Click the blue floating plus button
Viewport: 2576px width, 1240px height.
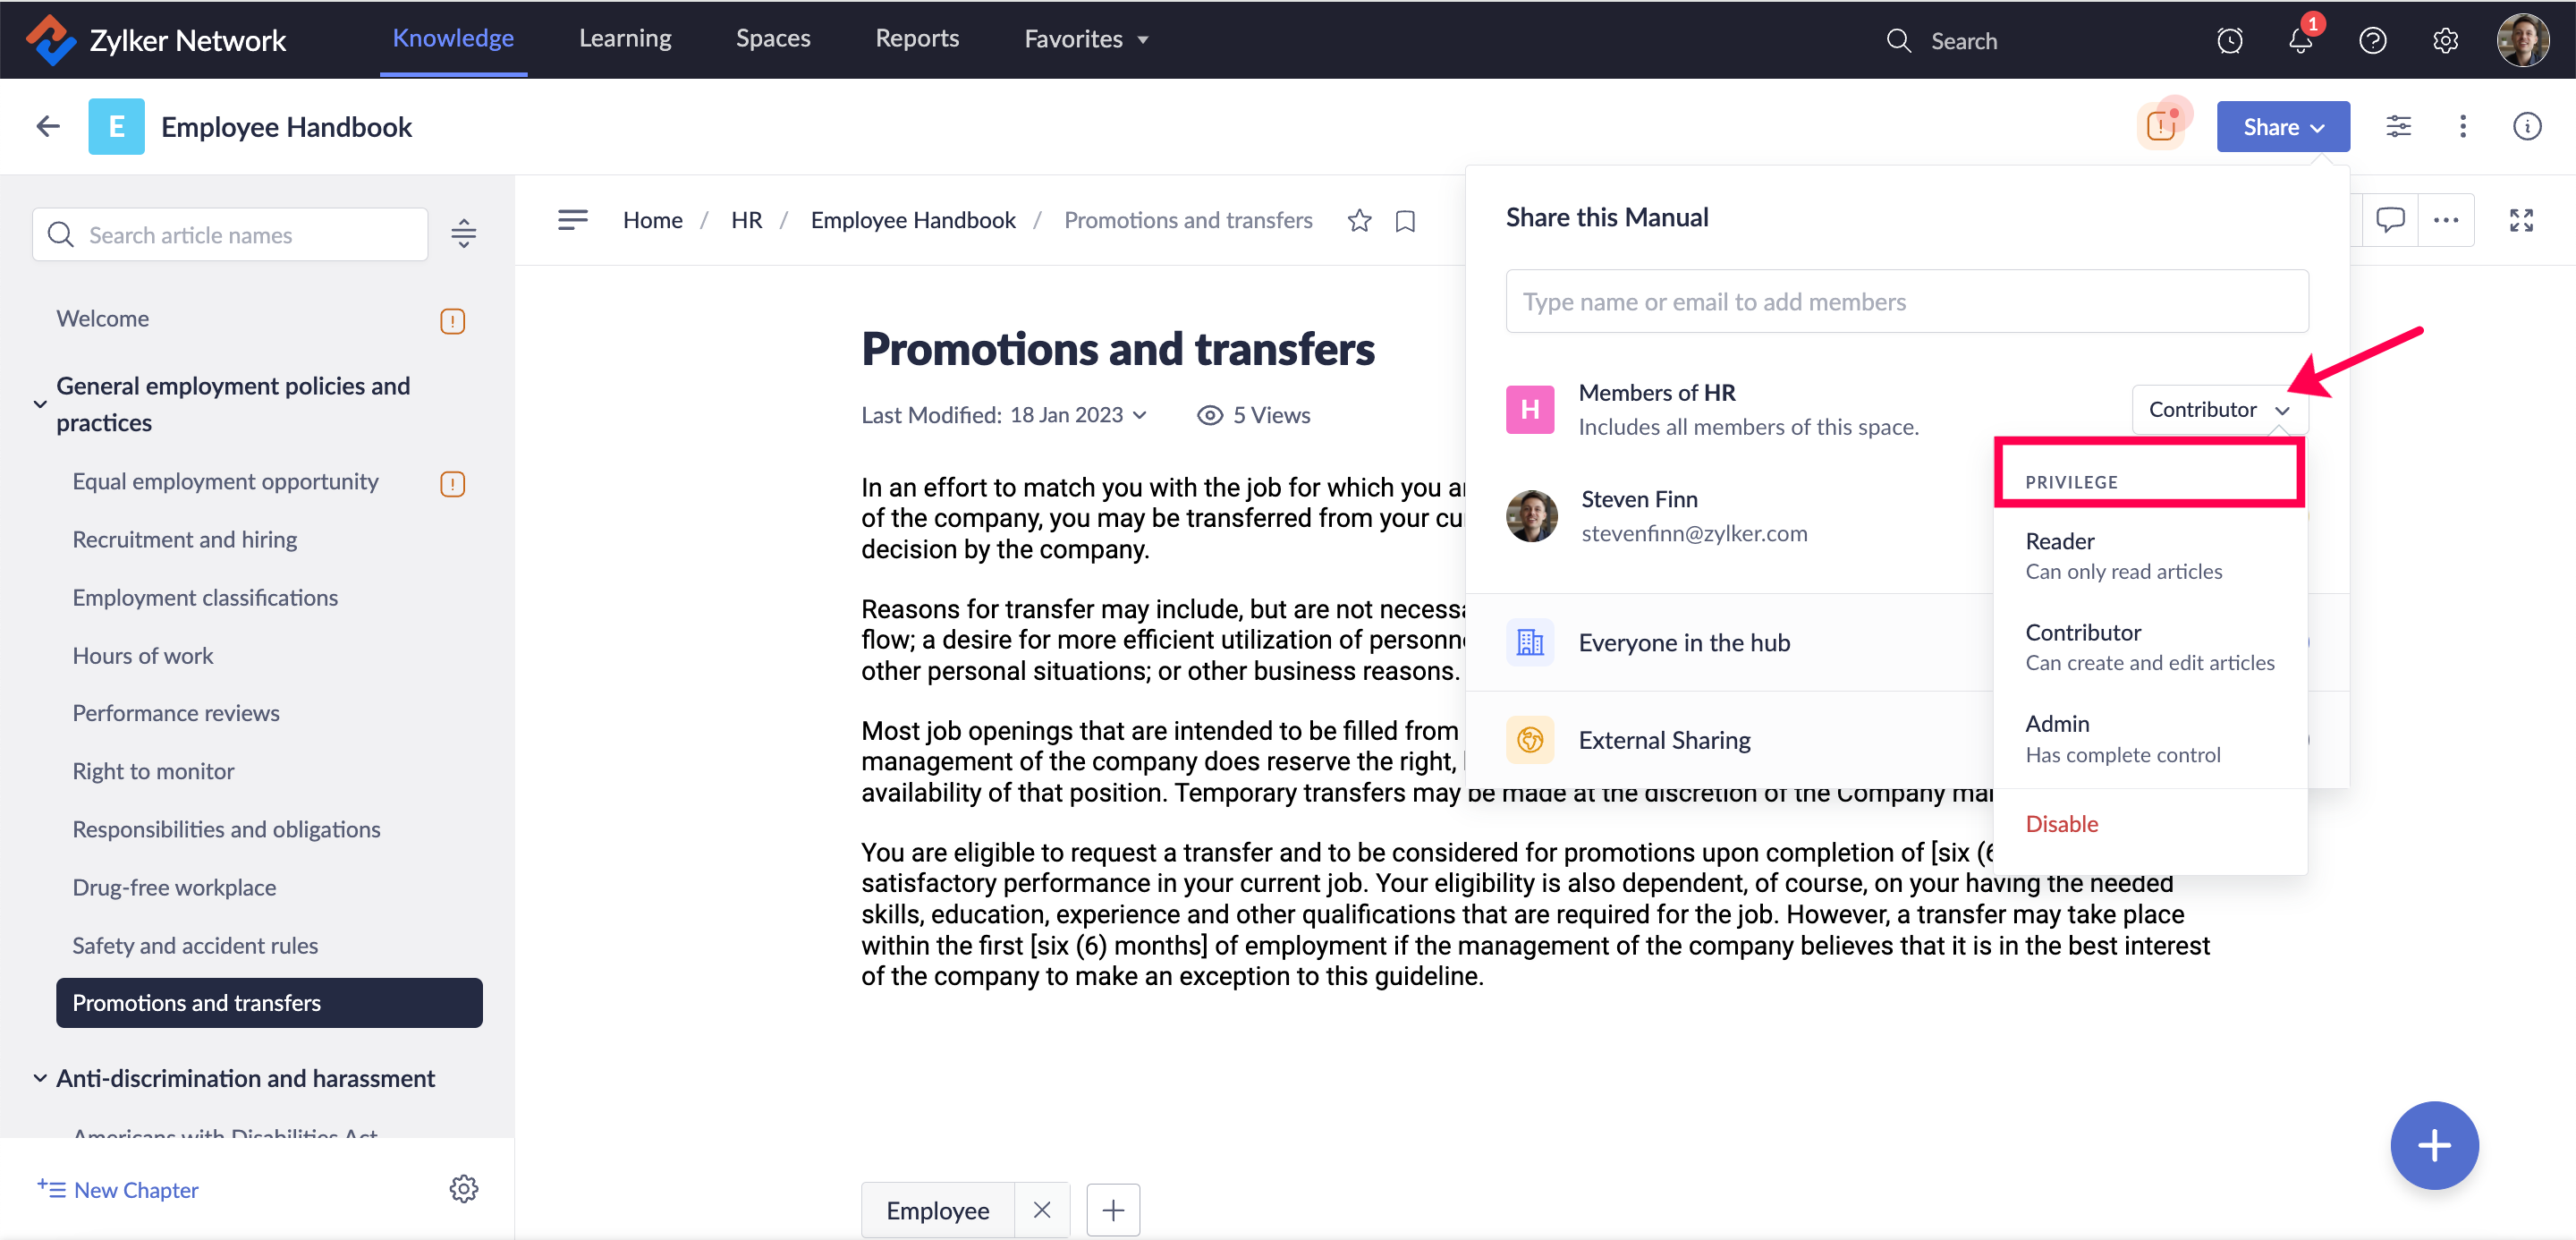2434,1145
